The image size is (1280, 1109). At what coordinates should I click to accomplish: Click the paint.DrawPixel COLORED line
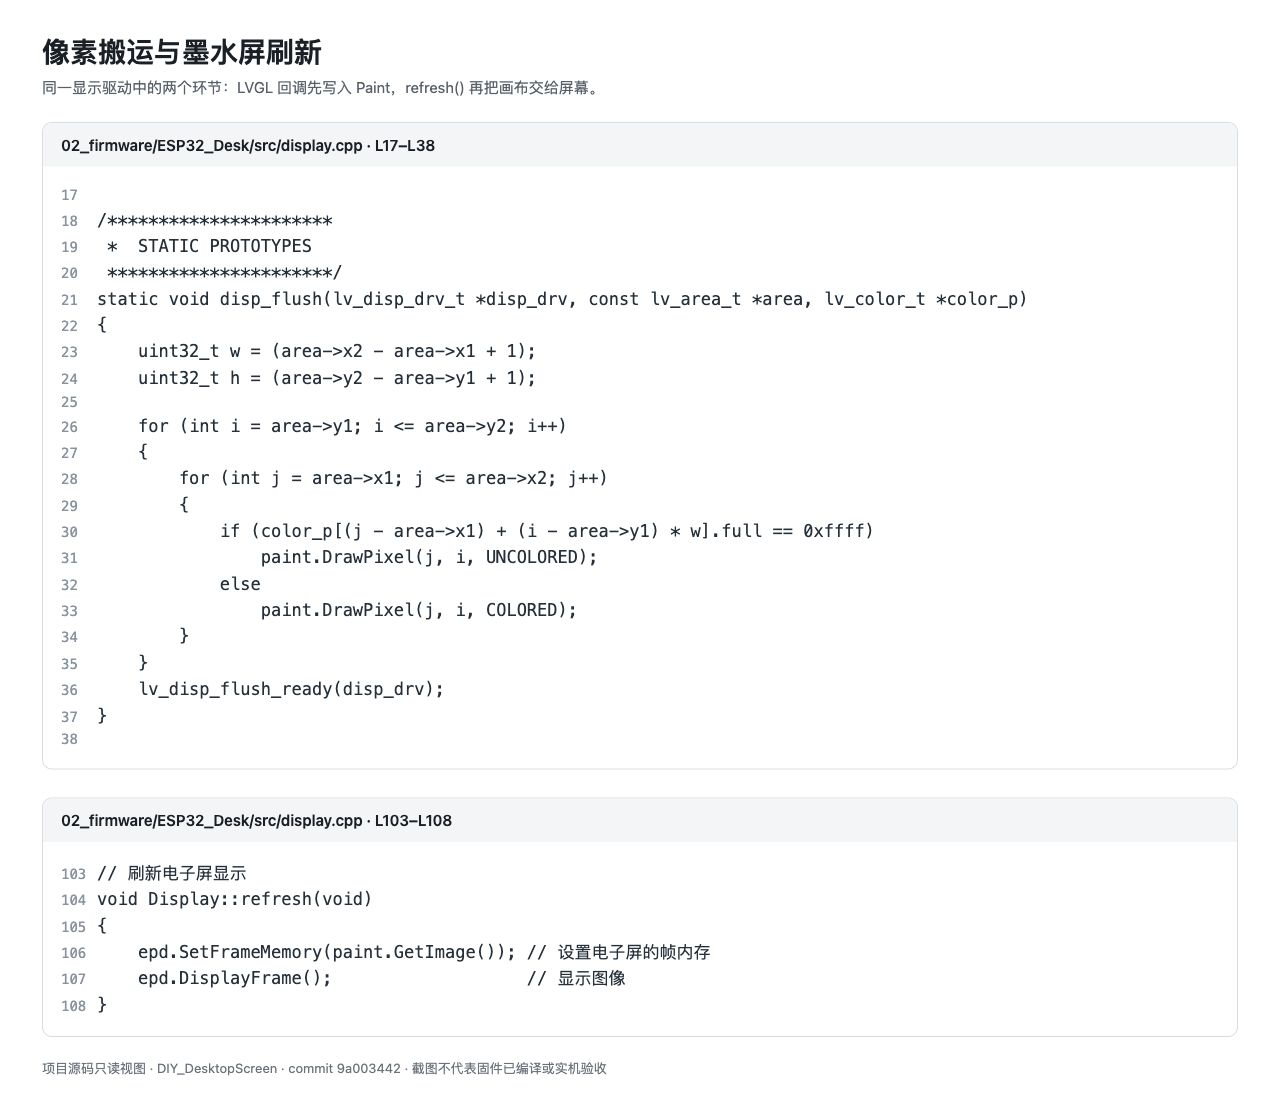click(419, 610)
